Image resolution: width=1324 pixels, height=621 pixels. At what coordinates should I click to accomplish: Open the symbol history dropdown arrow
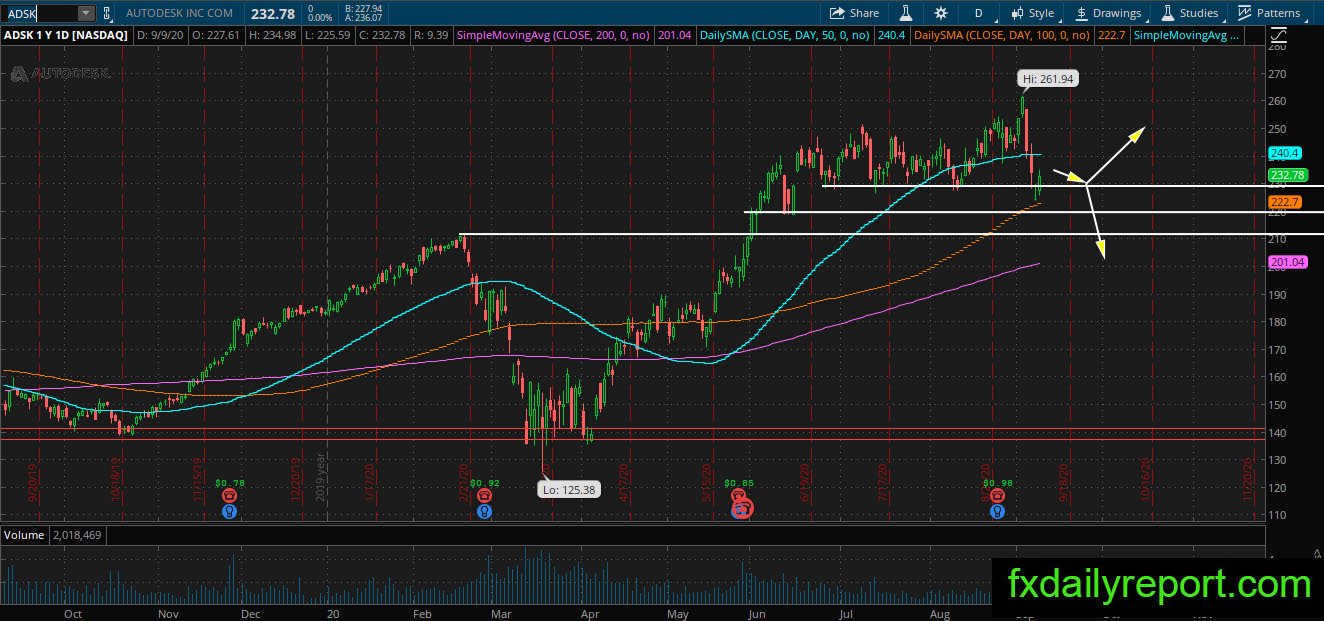click(86, 13)
